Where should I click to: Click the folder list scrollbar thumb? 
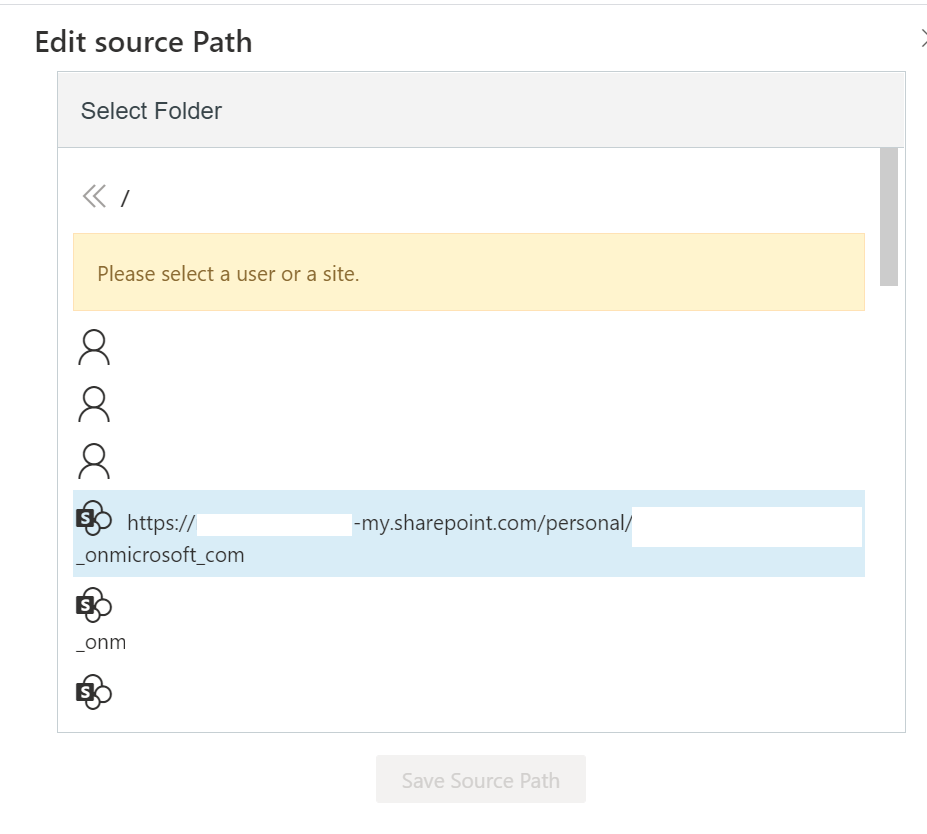tap(888, 216)
